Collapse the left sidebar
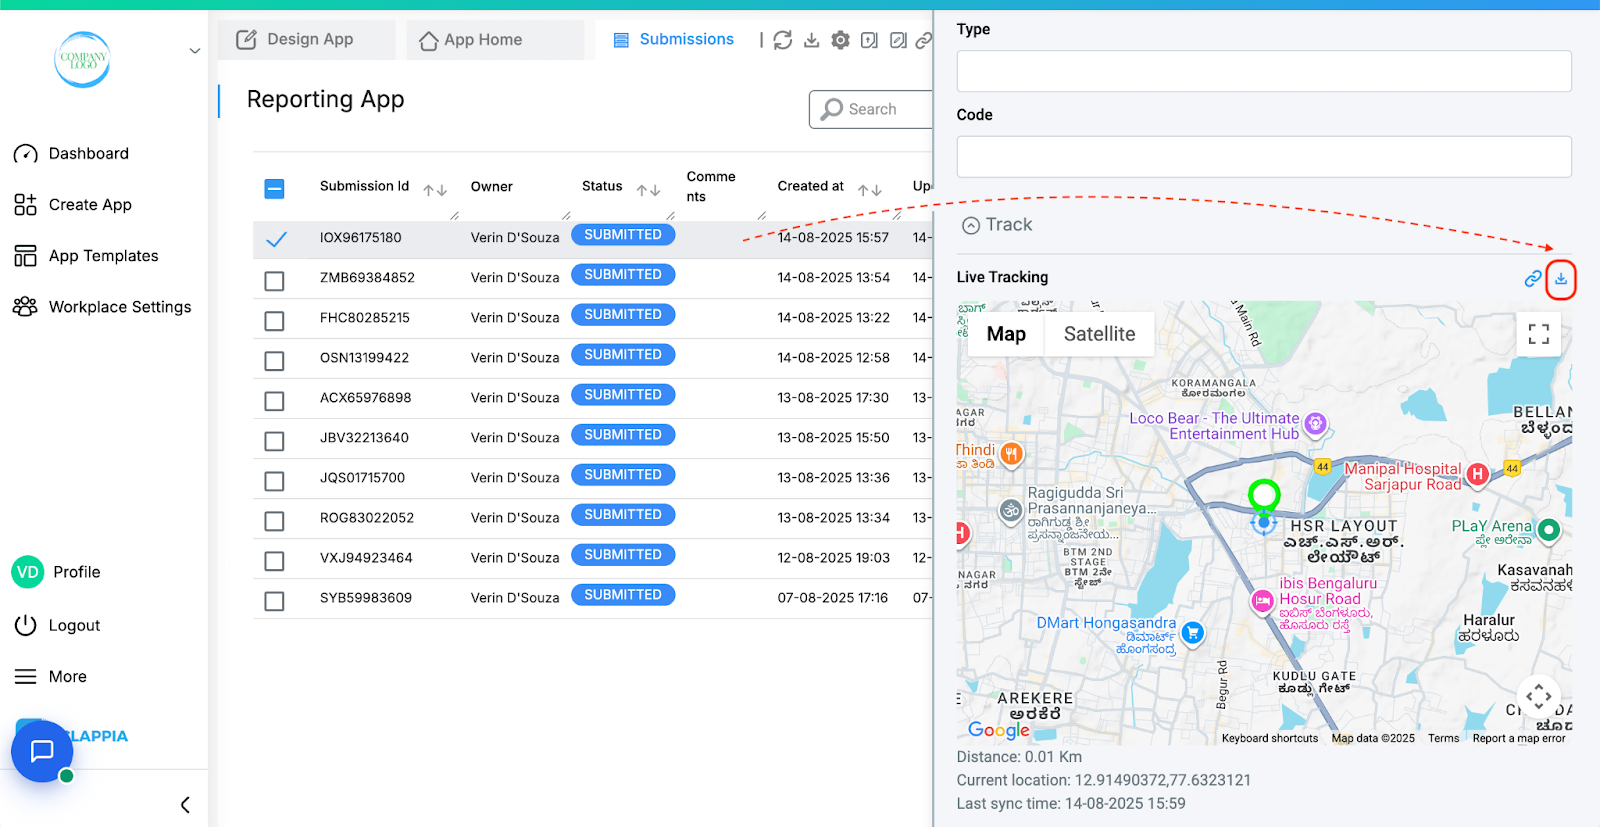The height and width of the screenshot is (827, 1600). pos(185,805)
